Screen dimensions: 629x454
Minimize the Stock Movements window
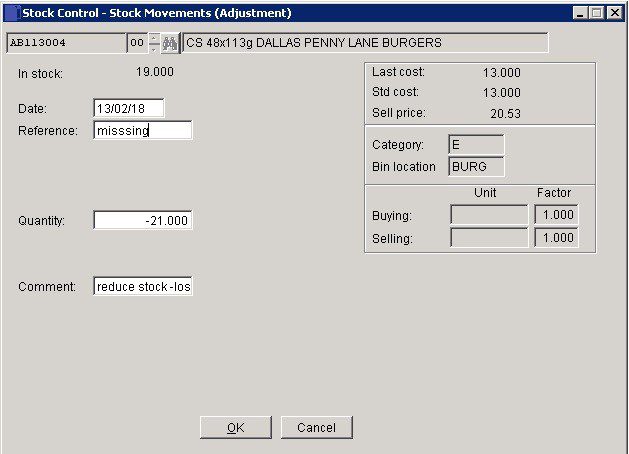point(580,13)
